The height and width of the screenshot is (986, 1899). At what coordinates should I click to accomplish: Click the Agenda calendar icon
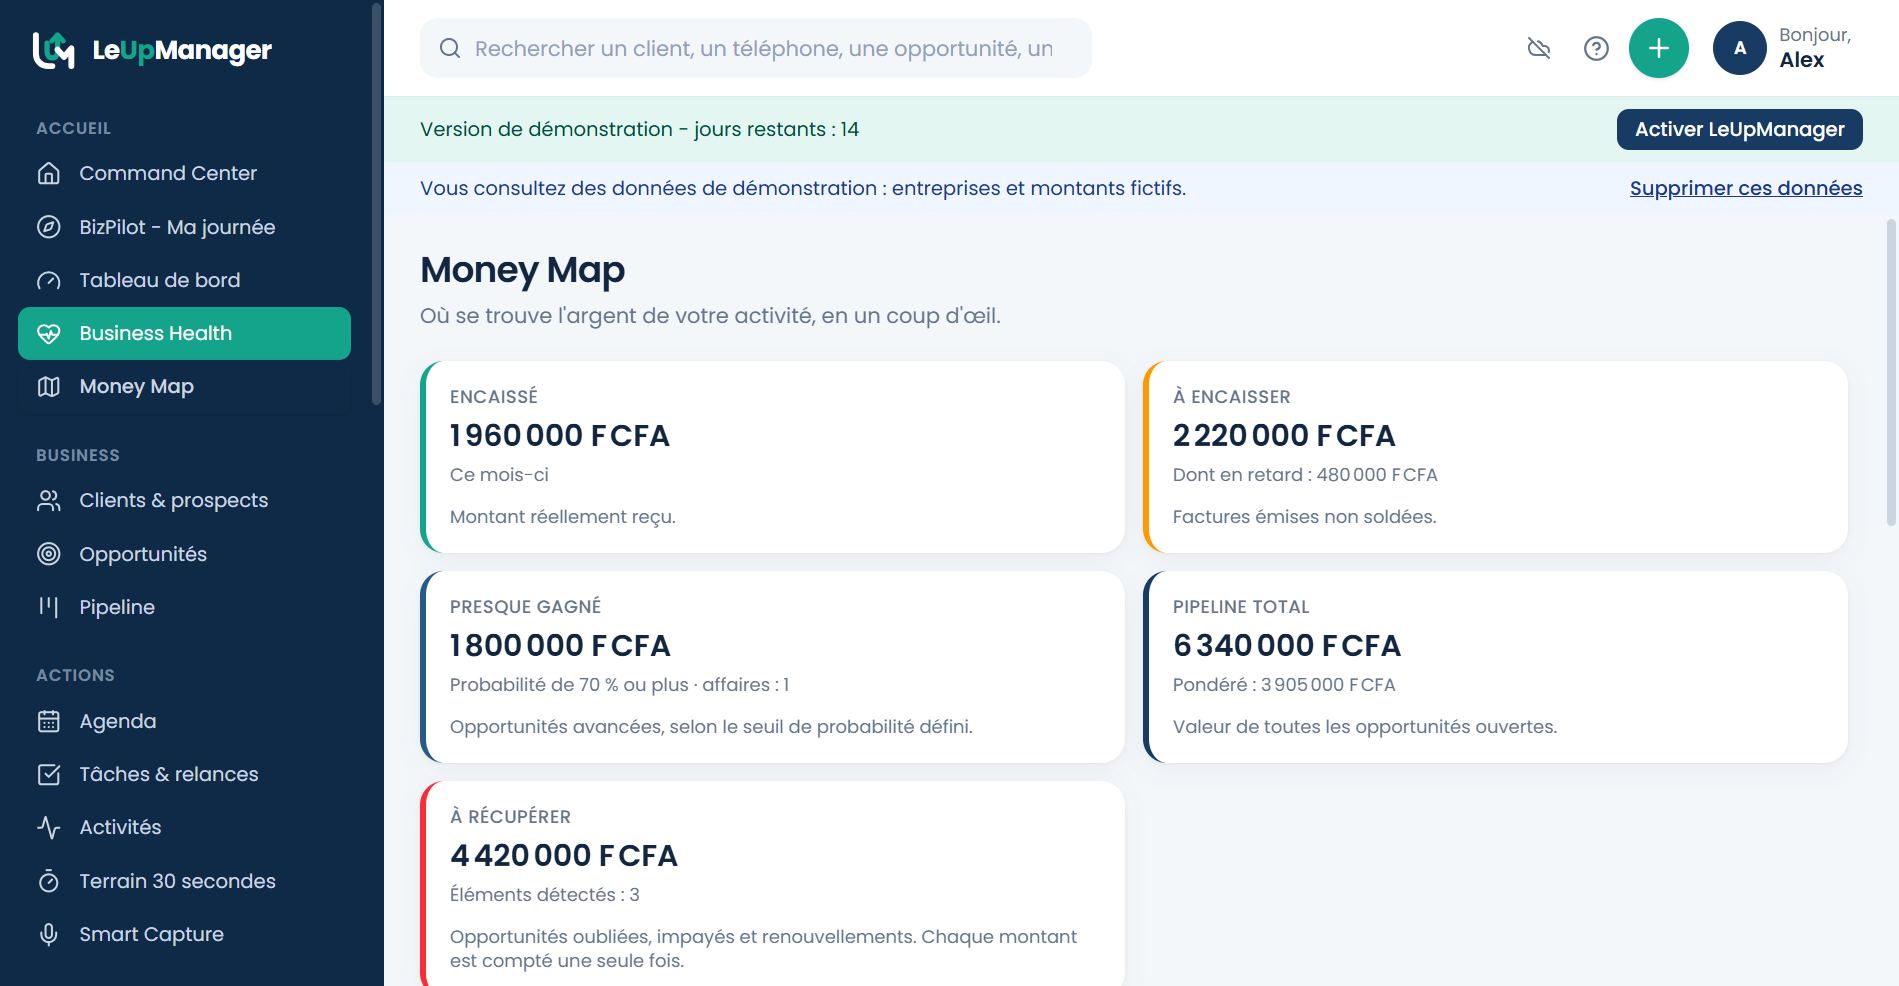[49, 721]
